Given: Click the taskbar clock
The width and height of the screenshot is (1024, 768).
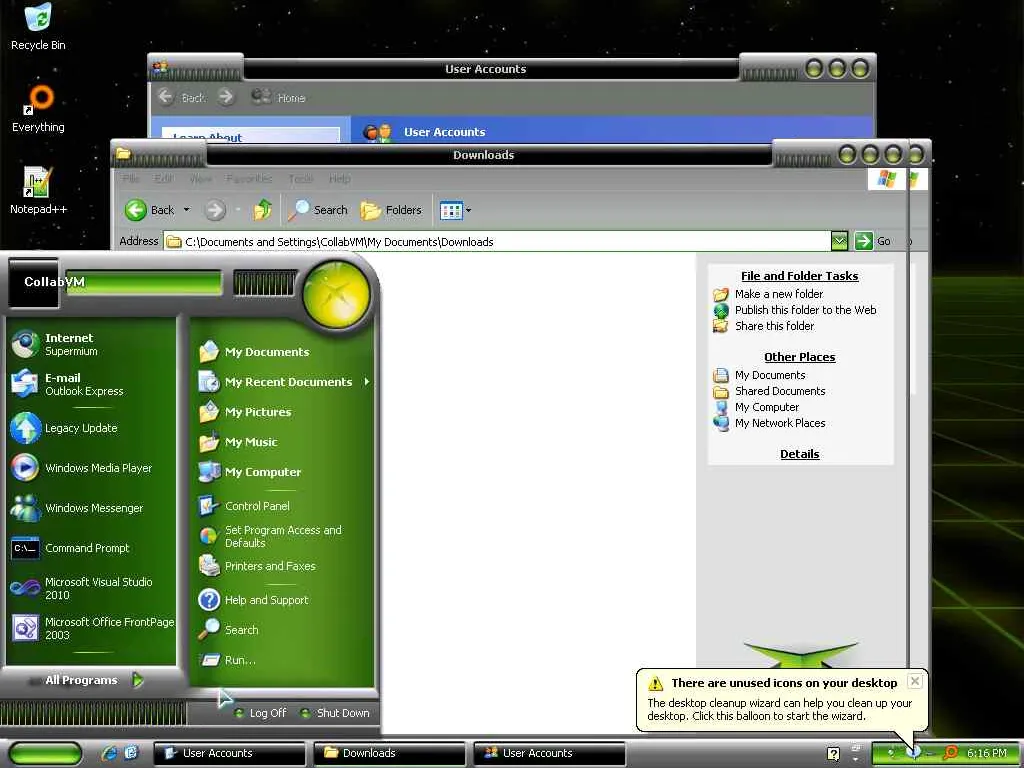Looking at the screenshot, I should point(986,753).
